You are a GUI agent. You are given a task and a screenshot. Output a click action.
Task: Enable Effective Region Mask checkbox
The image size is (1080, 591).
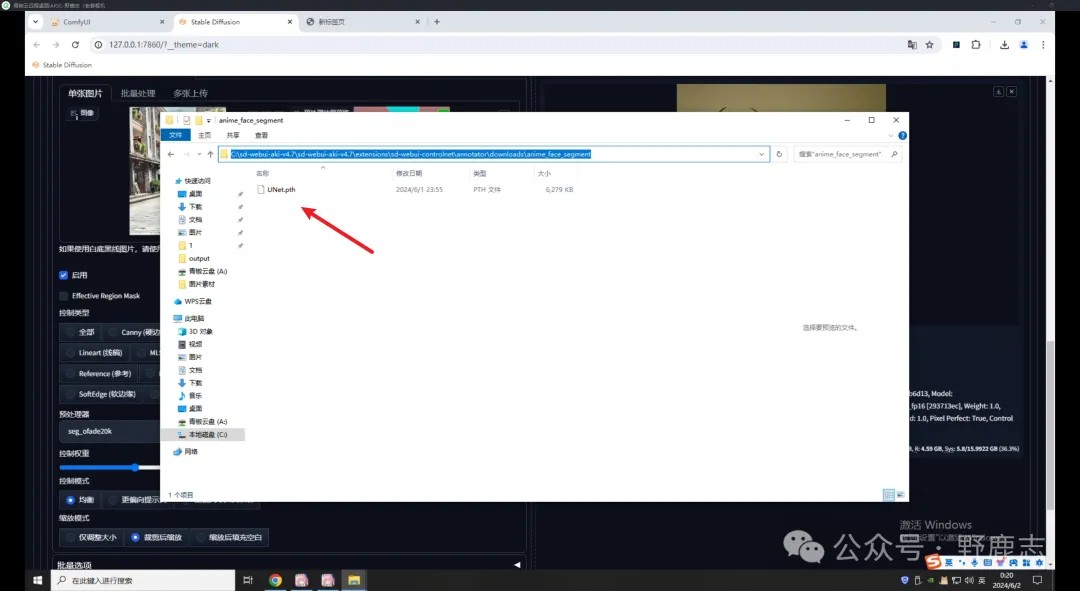click(63, 296)
